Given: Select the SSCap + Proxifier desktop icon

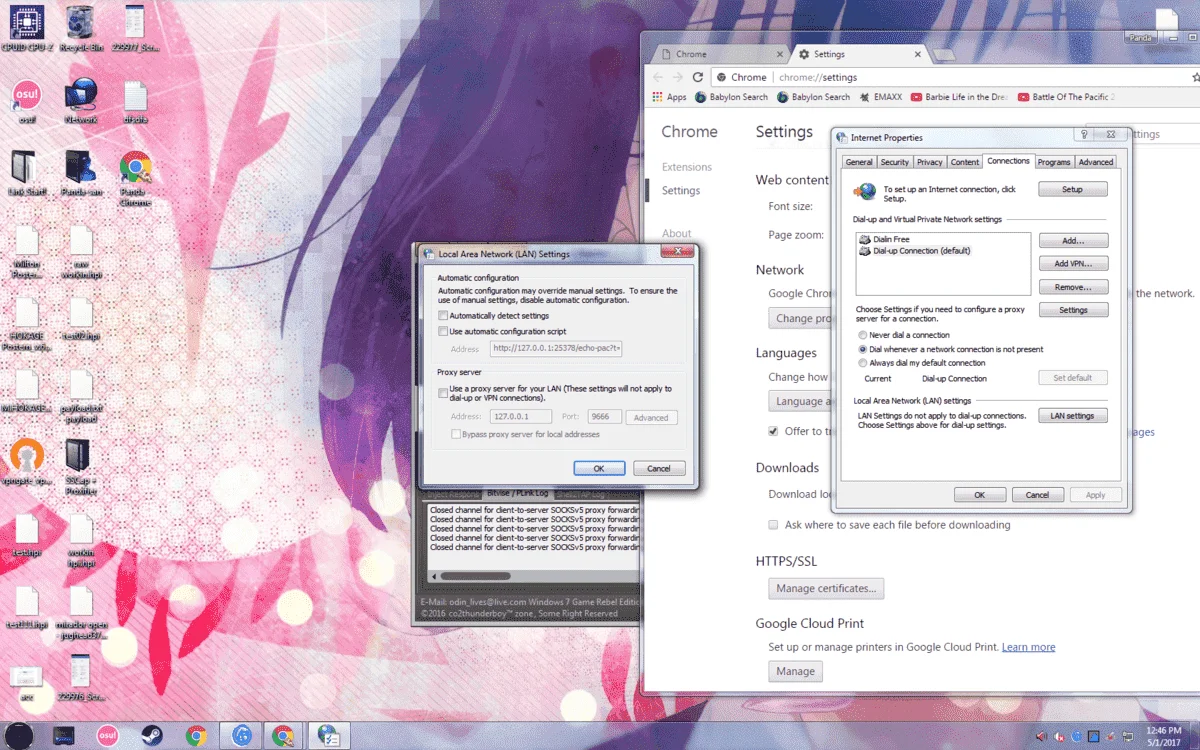Looking at the screenshot, I should pyautogui.click(x=80, y=464).
